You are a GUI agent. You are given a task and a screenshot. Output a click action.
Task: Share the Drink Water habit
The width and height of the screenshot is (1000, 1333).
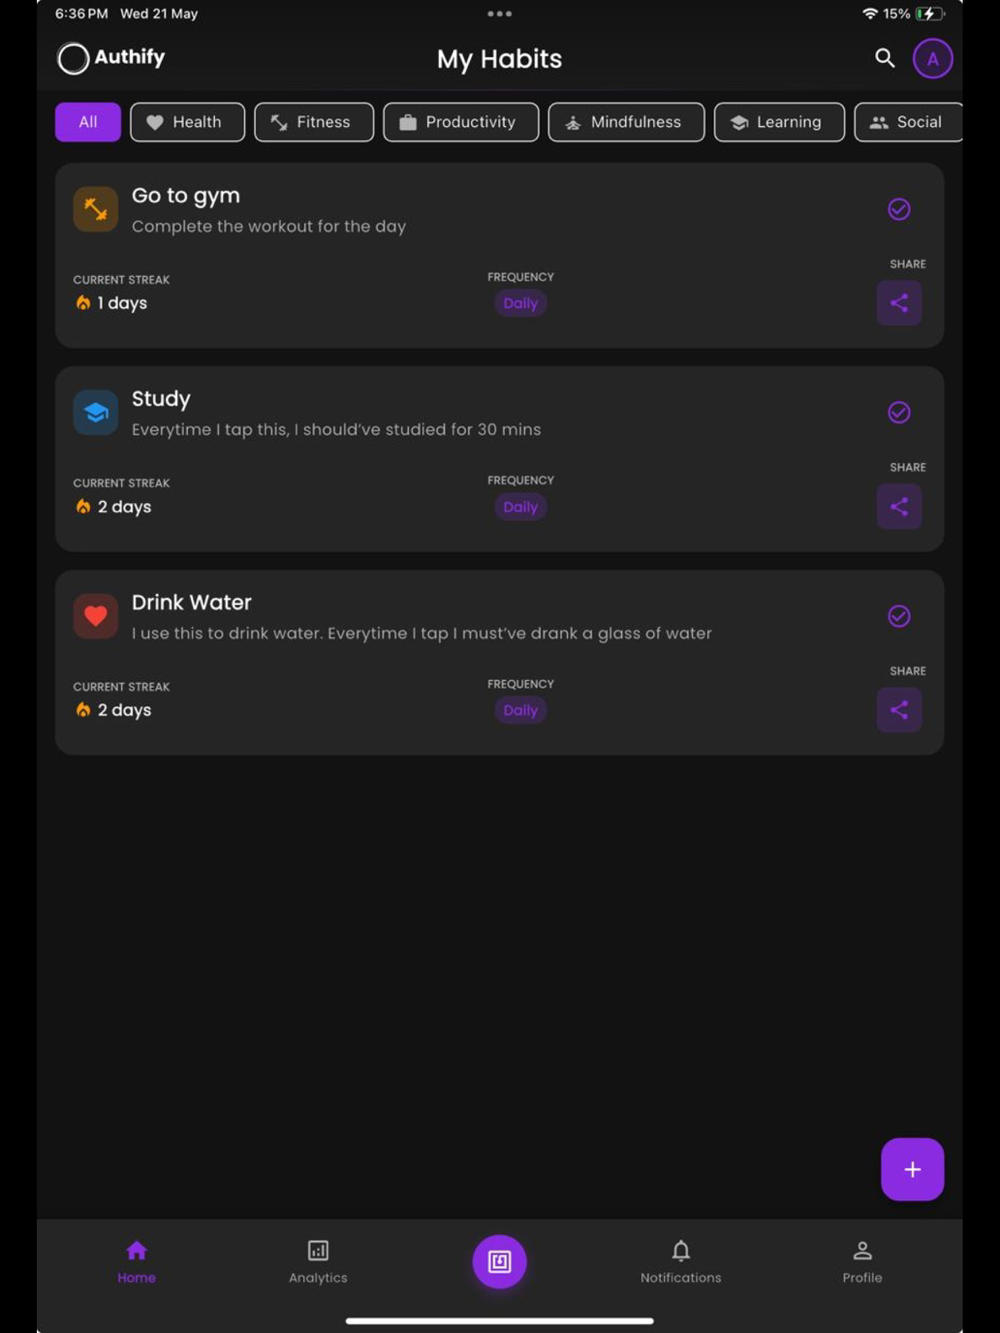point(899,710)
